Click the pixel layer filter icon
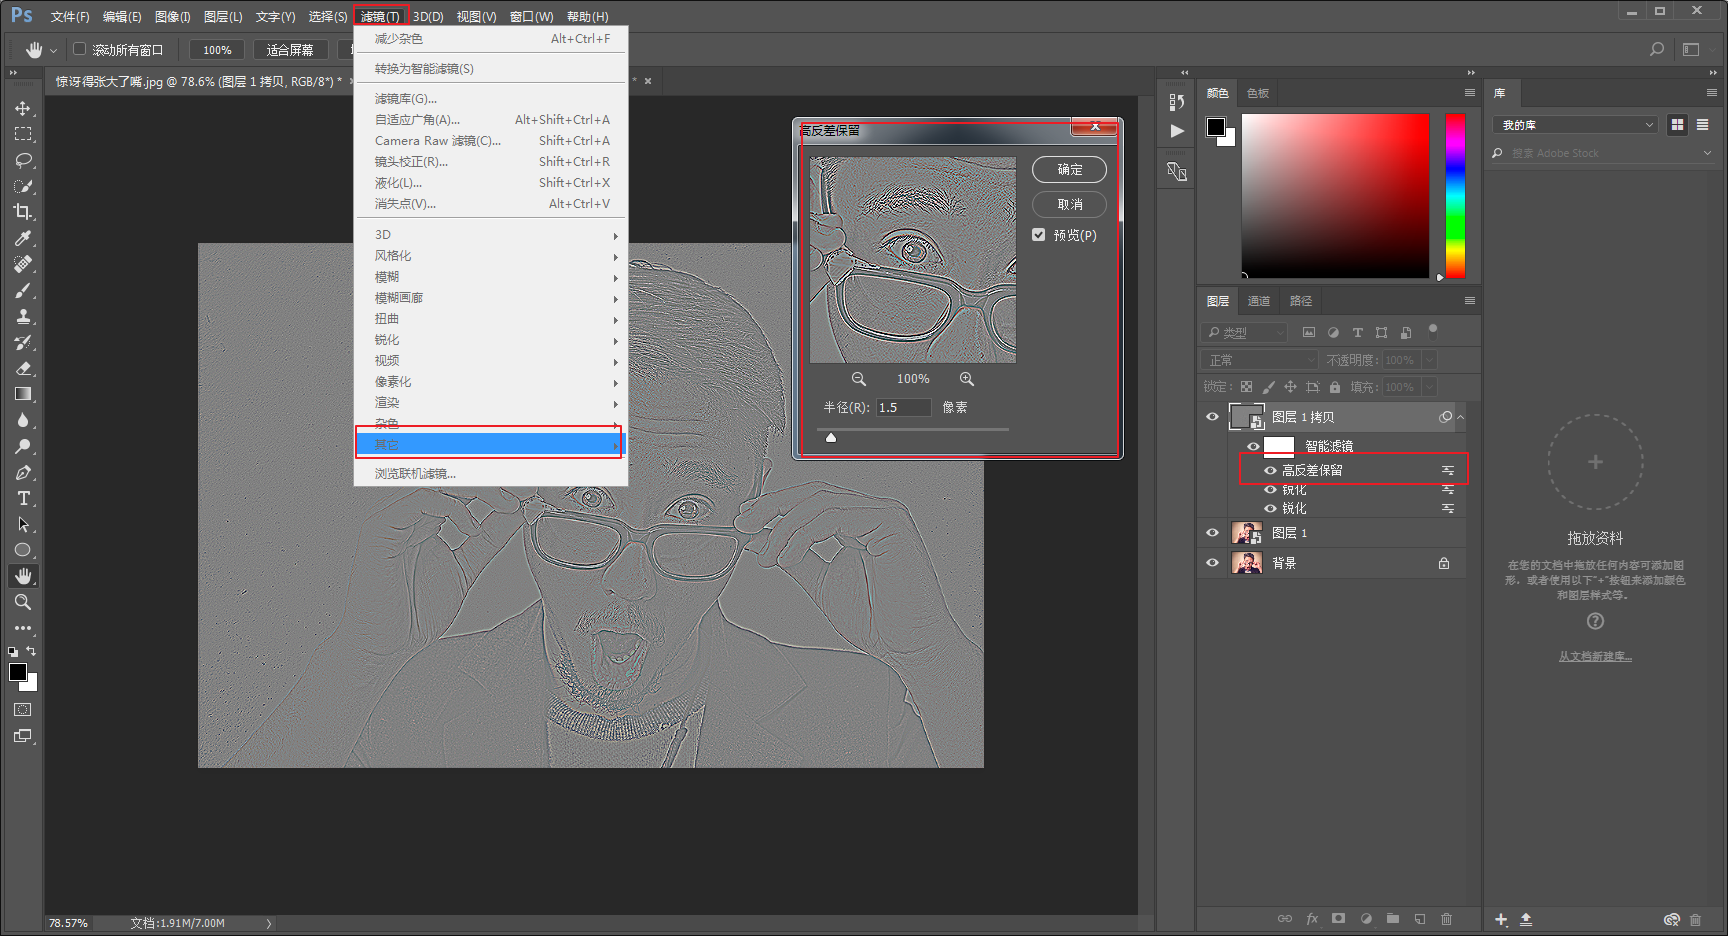This screenshot has height=936, width=1728. pyautogui.click(x=1308, y=332)
